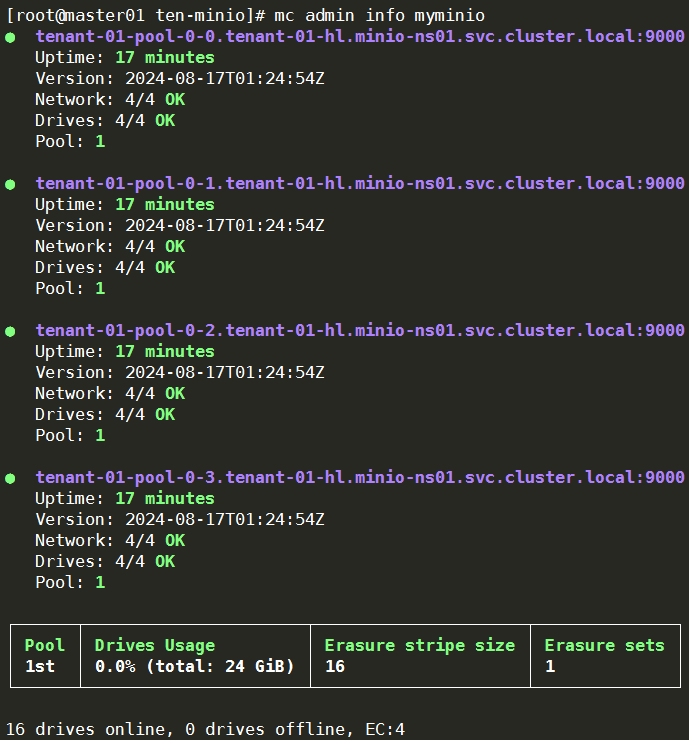Click the '1st' pool cell in table
Viewport: 689px width, 740px height.
point(40,666)
